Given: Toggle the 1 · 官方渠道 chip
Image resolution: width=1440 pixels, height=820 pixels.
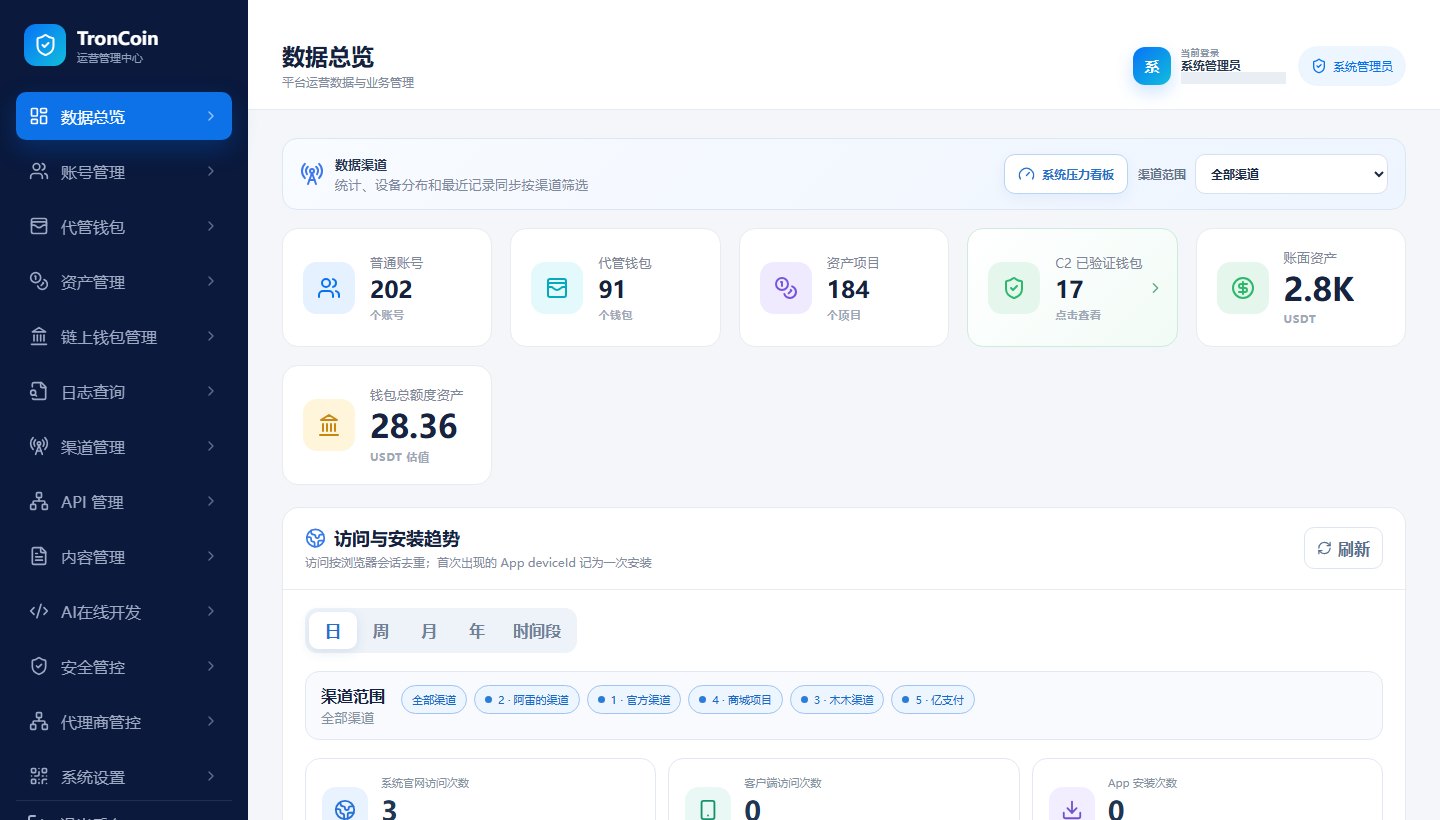Looking at the screenshot, I should tap(634, 700).
